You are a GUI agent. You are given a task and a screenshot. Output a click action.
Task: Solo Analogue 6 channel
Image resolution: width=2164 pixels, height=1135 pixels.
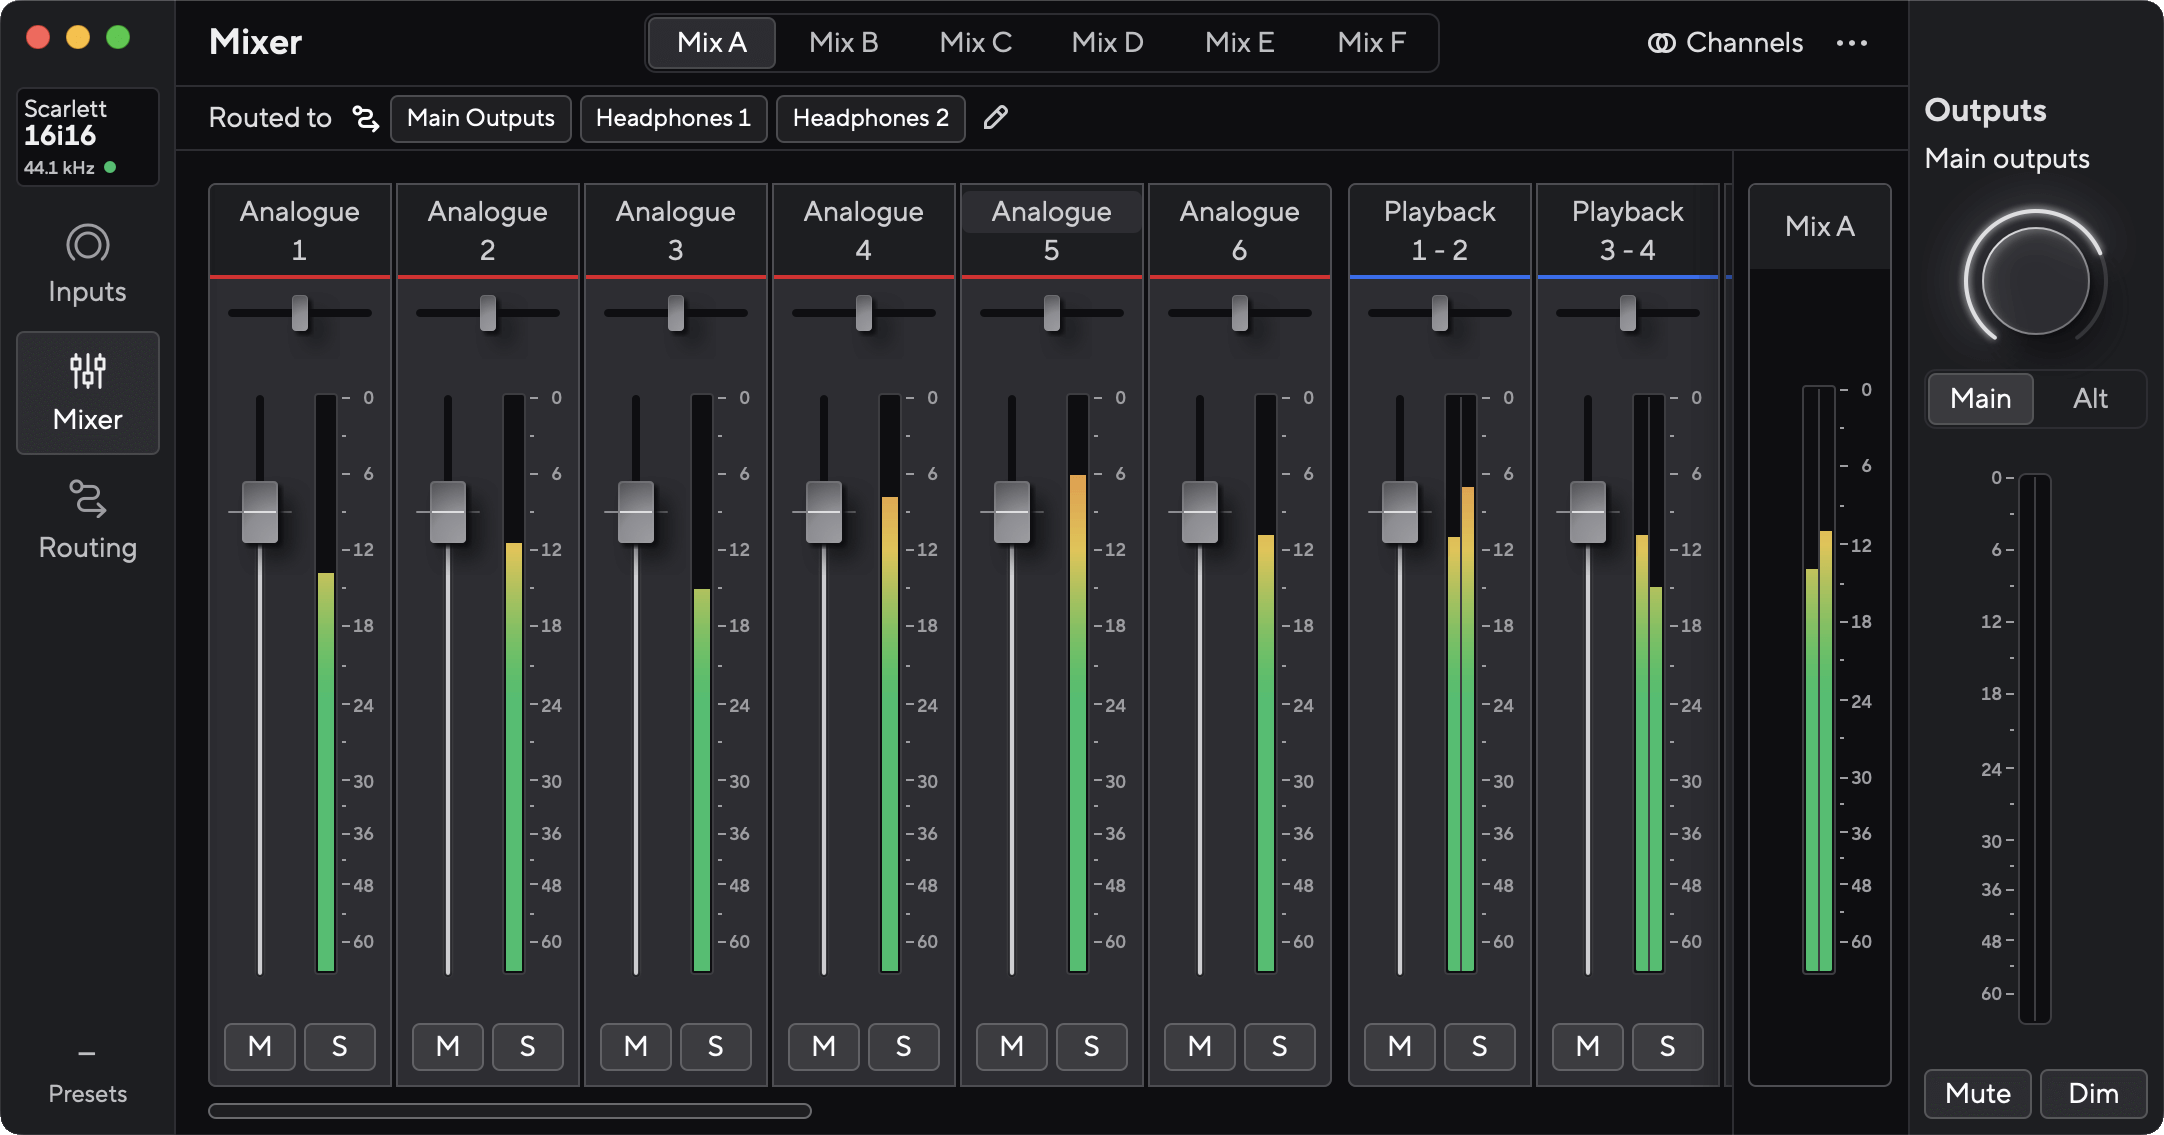click(1280, 1047)
